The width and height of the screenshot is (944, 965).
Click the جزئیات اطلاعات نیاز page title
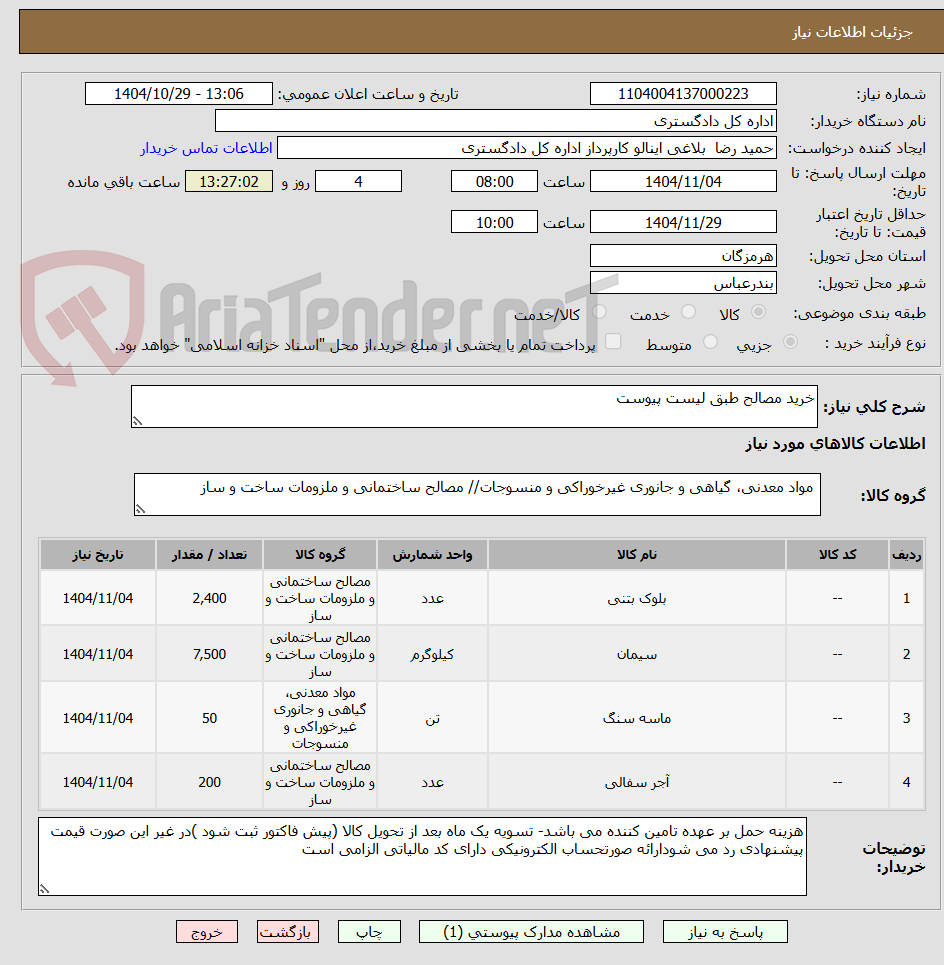852,32
